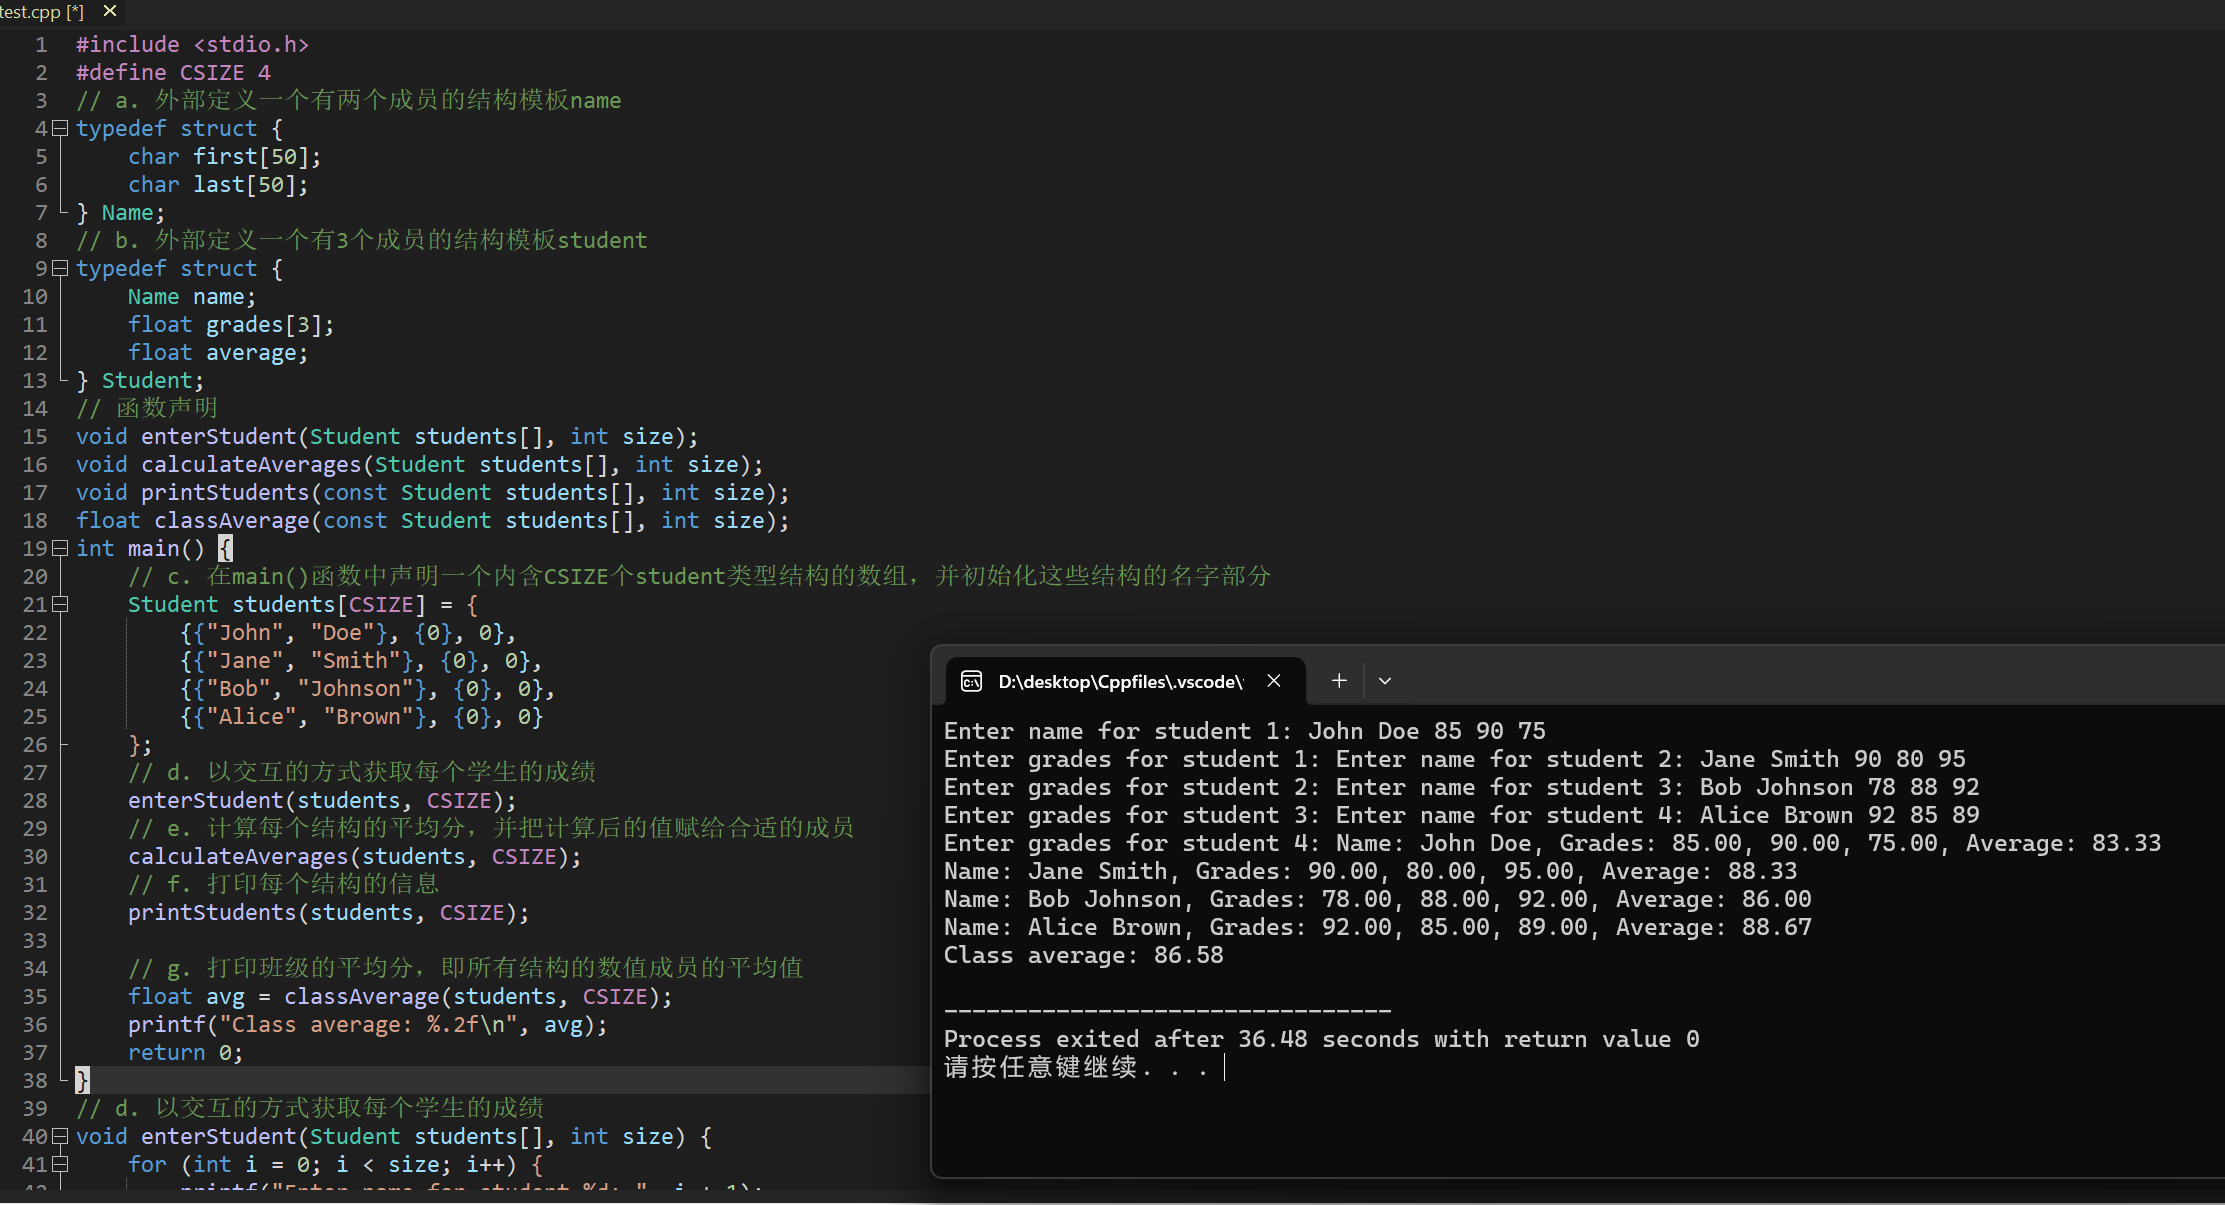Click 'enterStudent(students, CSIZE);' call on line 28

click(322, 800)
